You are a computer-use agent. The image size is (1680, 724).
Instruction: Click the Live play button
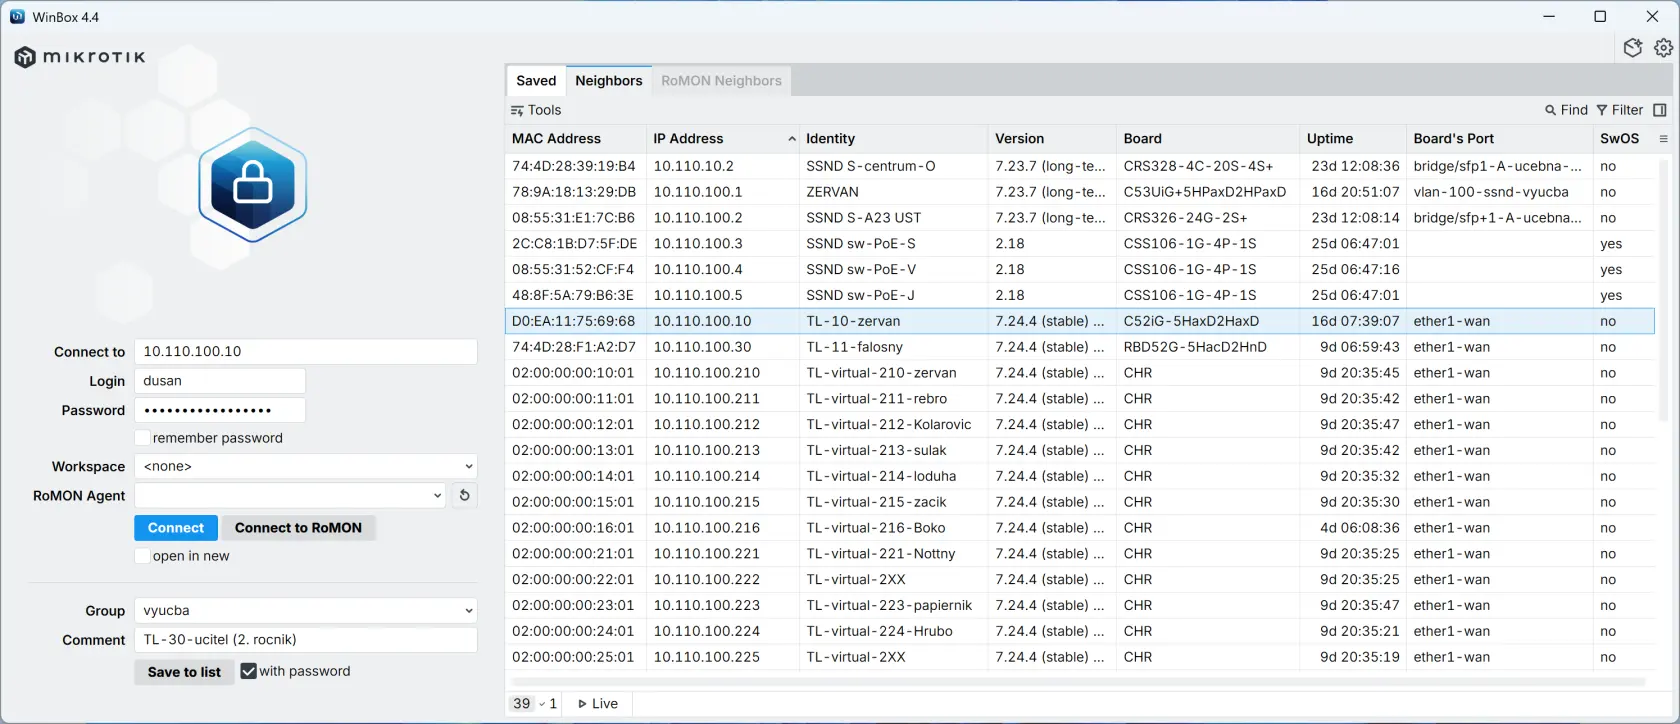[x=598, y=704]
